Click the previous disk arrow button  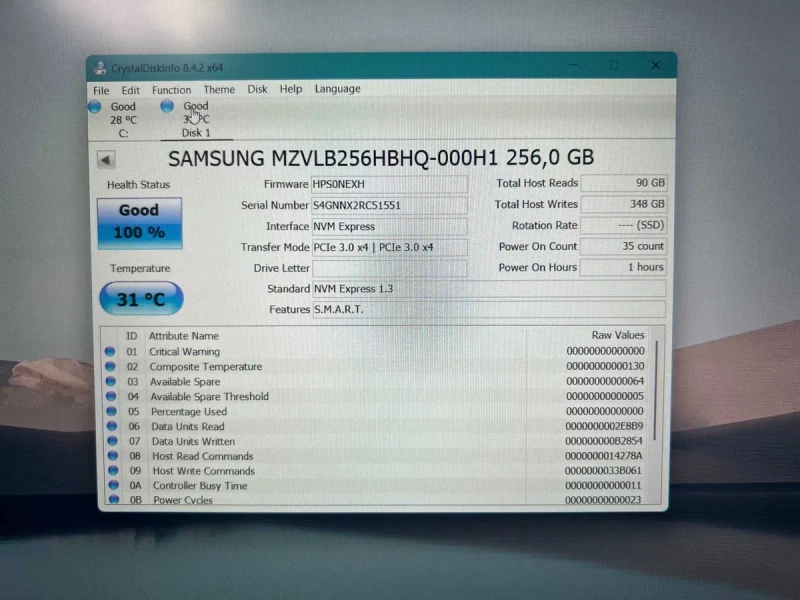click(106, 160)
